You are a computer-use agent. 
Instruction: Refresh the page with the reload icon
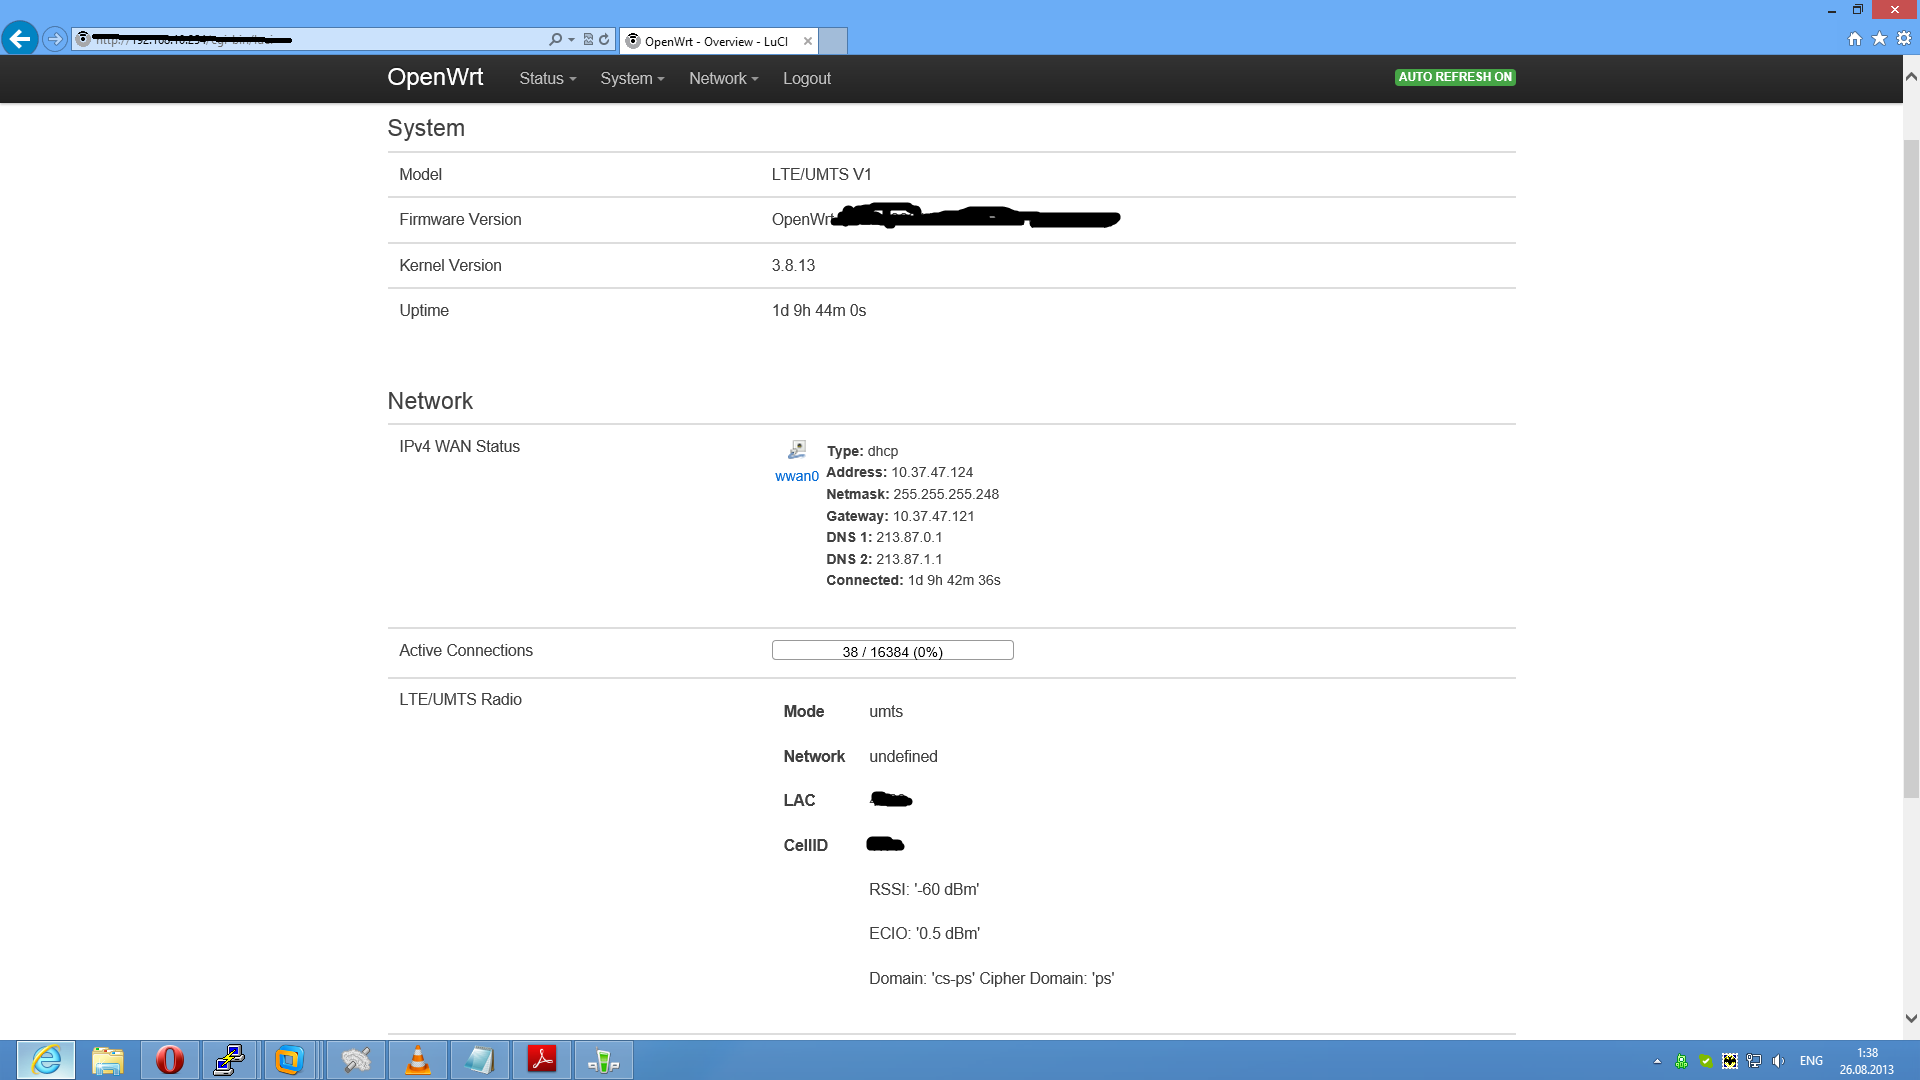[x=604, y=40]
